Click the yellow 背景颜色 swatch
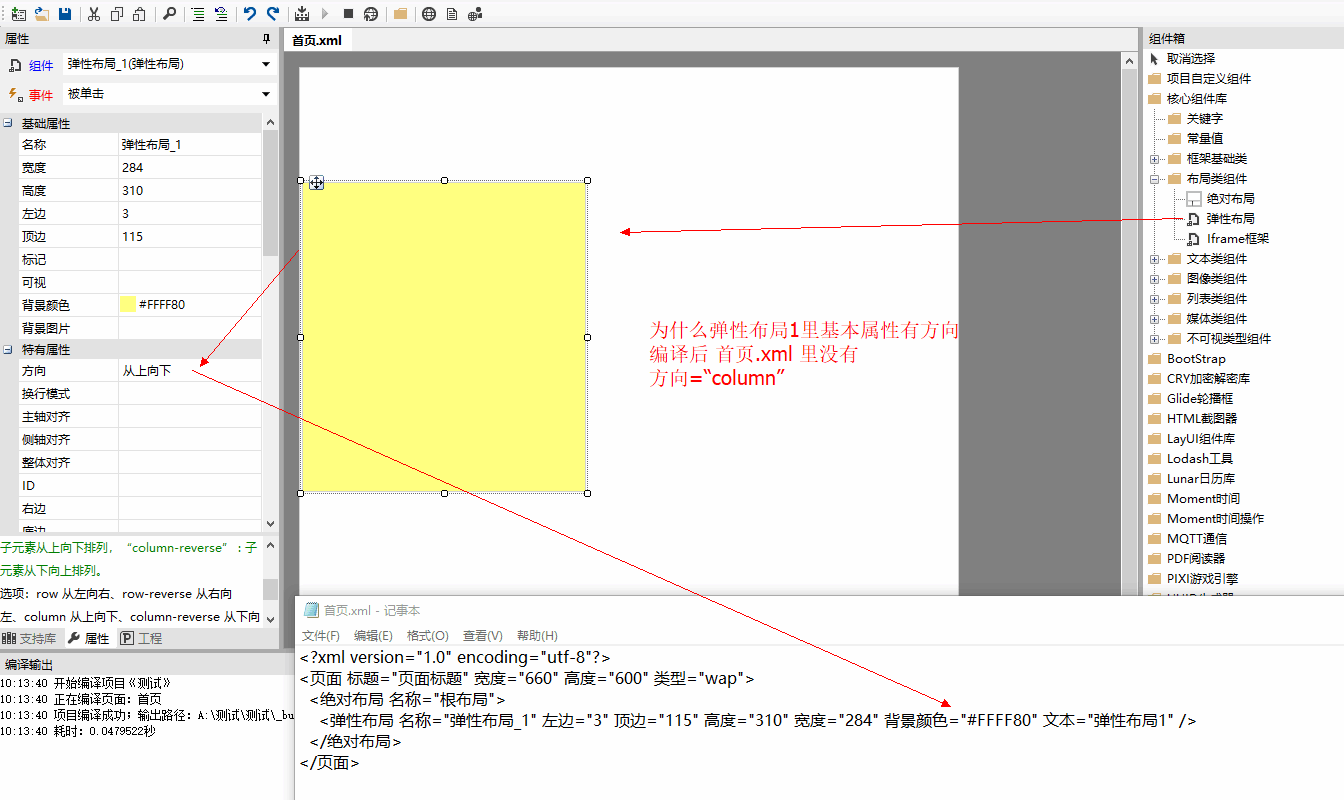Viewport: 1344px width, 800px height. 127,305
